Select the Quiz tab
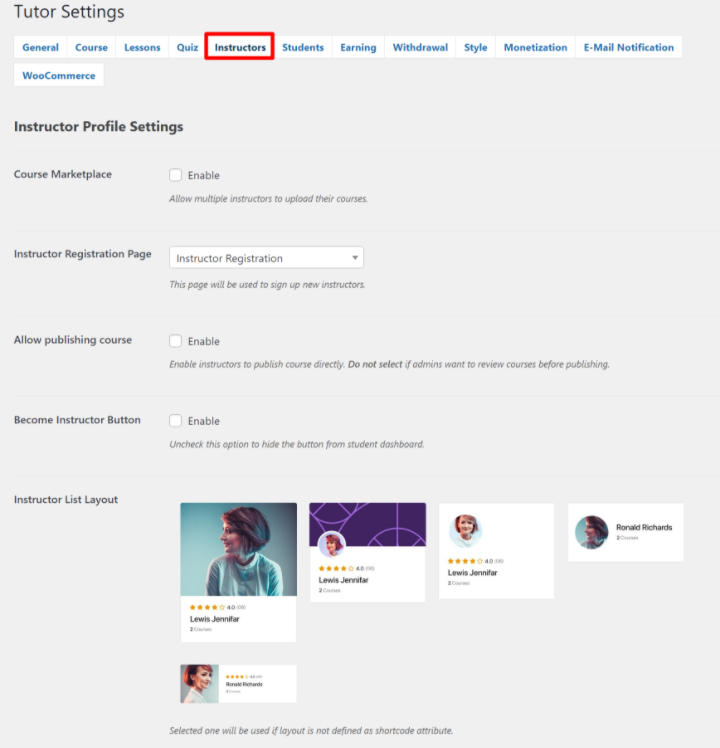Image resolution: width=720 pixels, height=748 pixels. coord(187,47)
